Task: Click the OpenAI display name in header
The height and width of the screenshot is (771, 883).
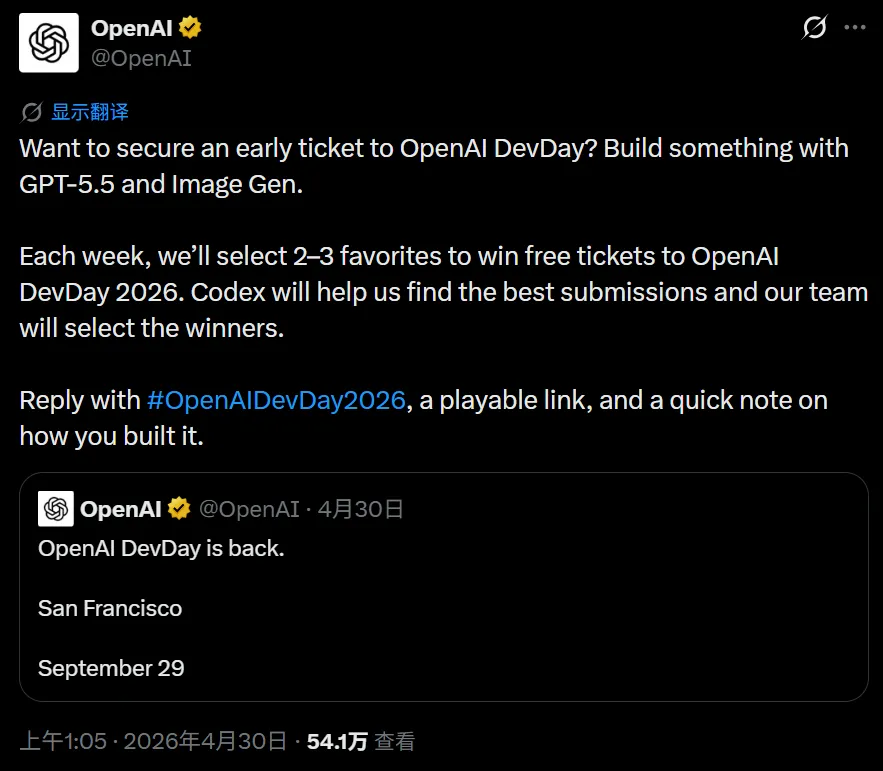Action: point(132,28)
